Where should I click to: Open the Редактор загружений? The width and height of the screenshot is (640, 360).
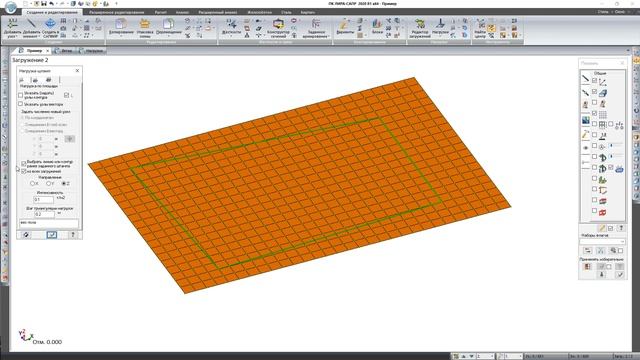420,28
